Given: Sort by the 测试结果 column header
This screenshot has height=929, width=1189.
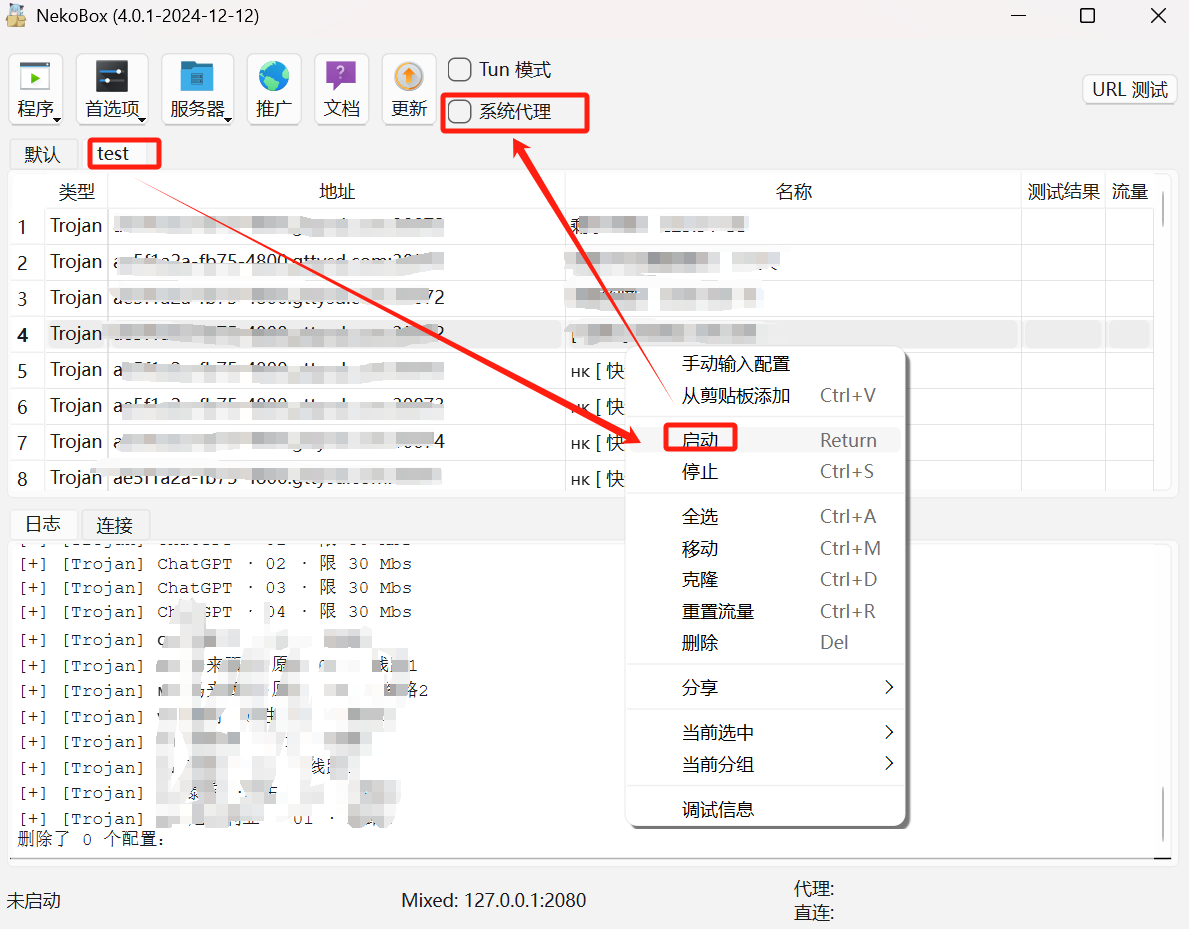Looking at the screenshot, I should [x=1063, y=192].
